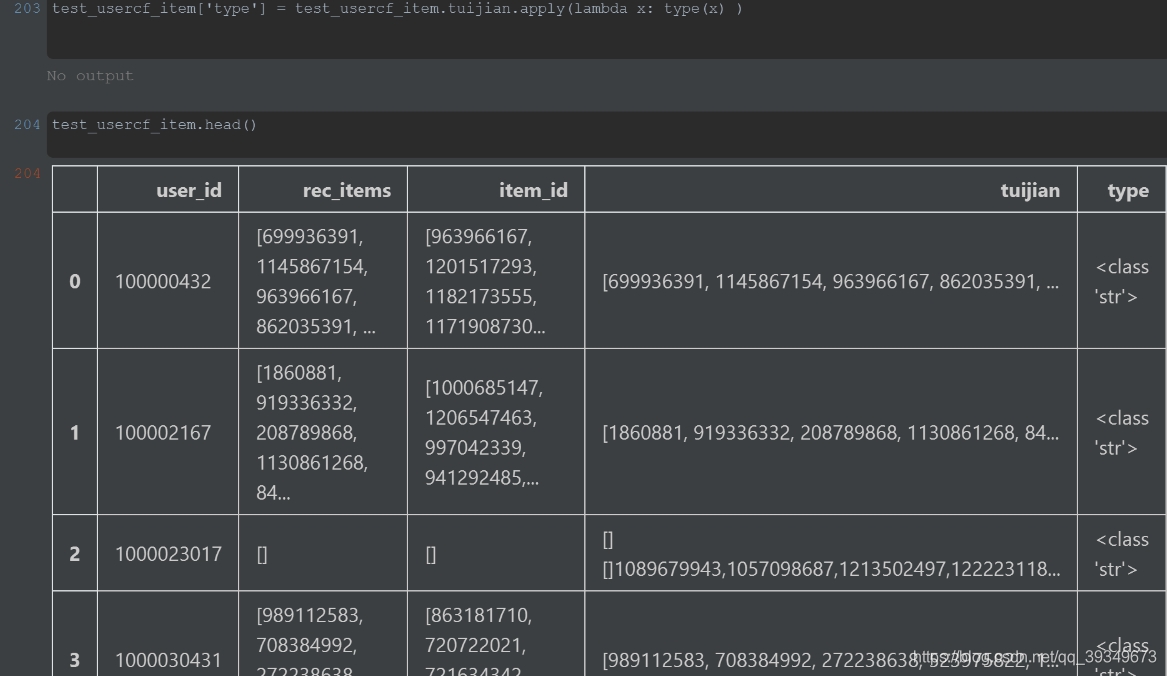Click rec_items cell starting with 989112583
The height and width of the screenshot is (676, 1167).
click(x=322, y=634)
